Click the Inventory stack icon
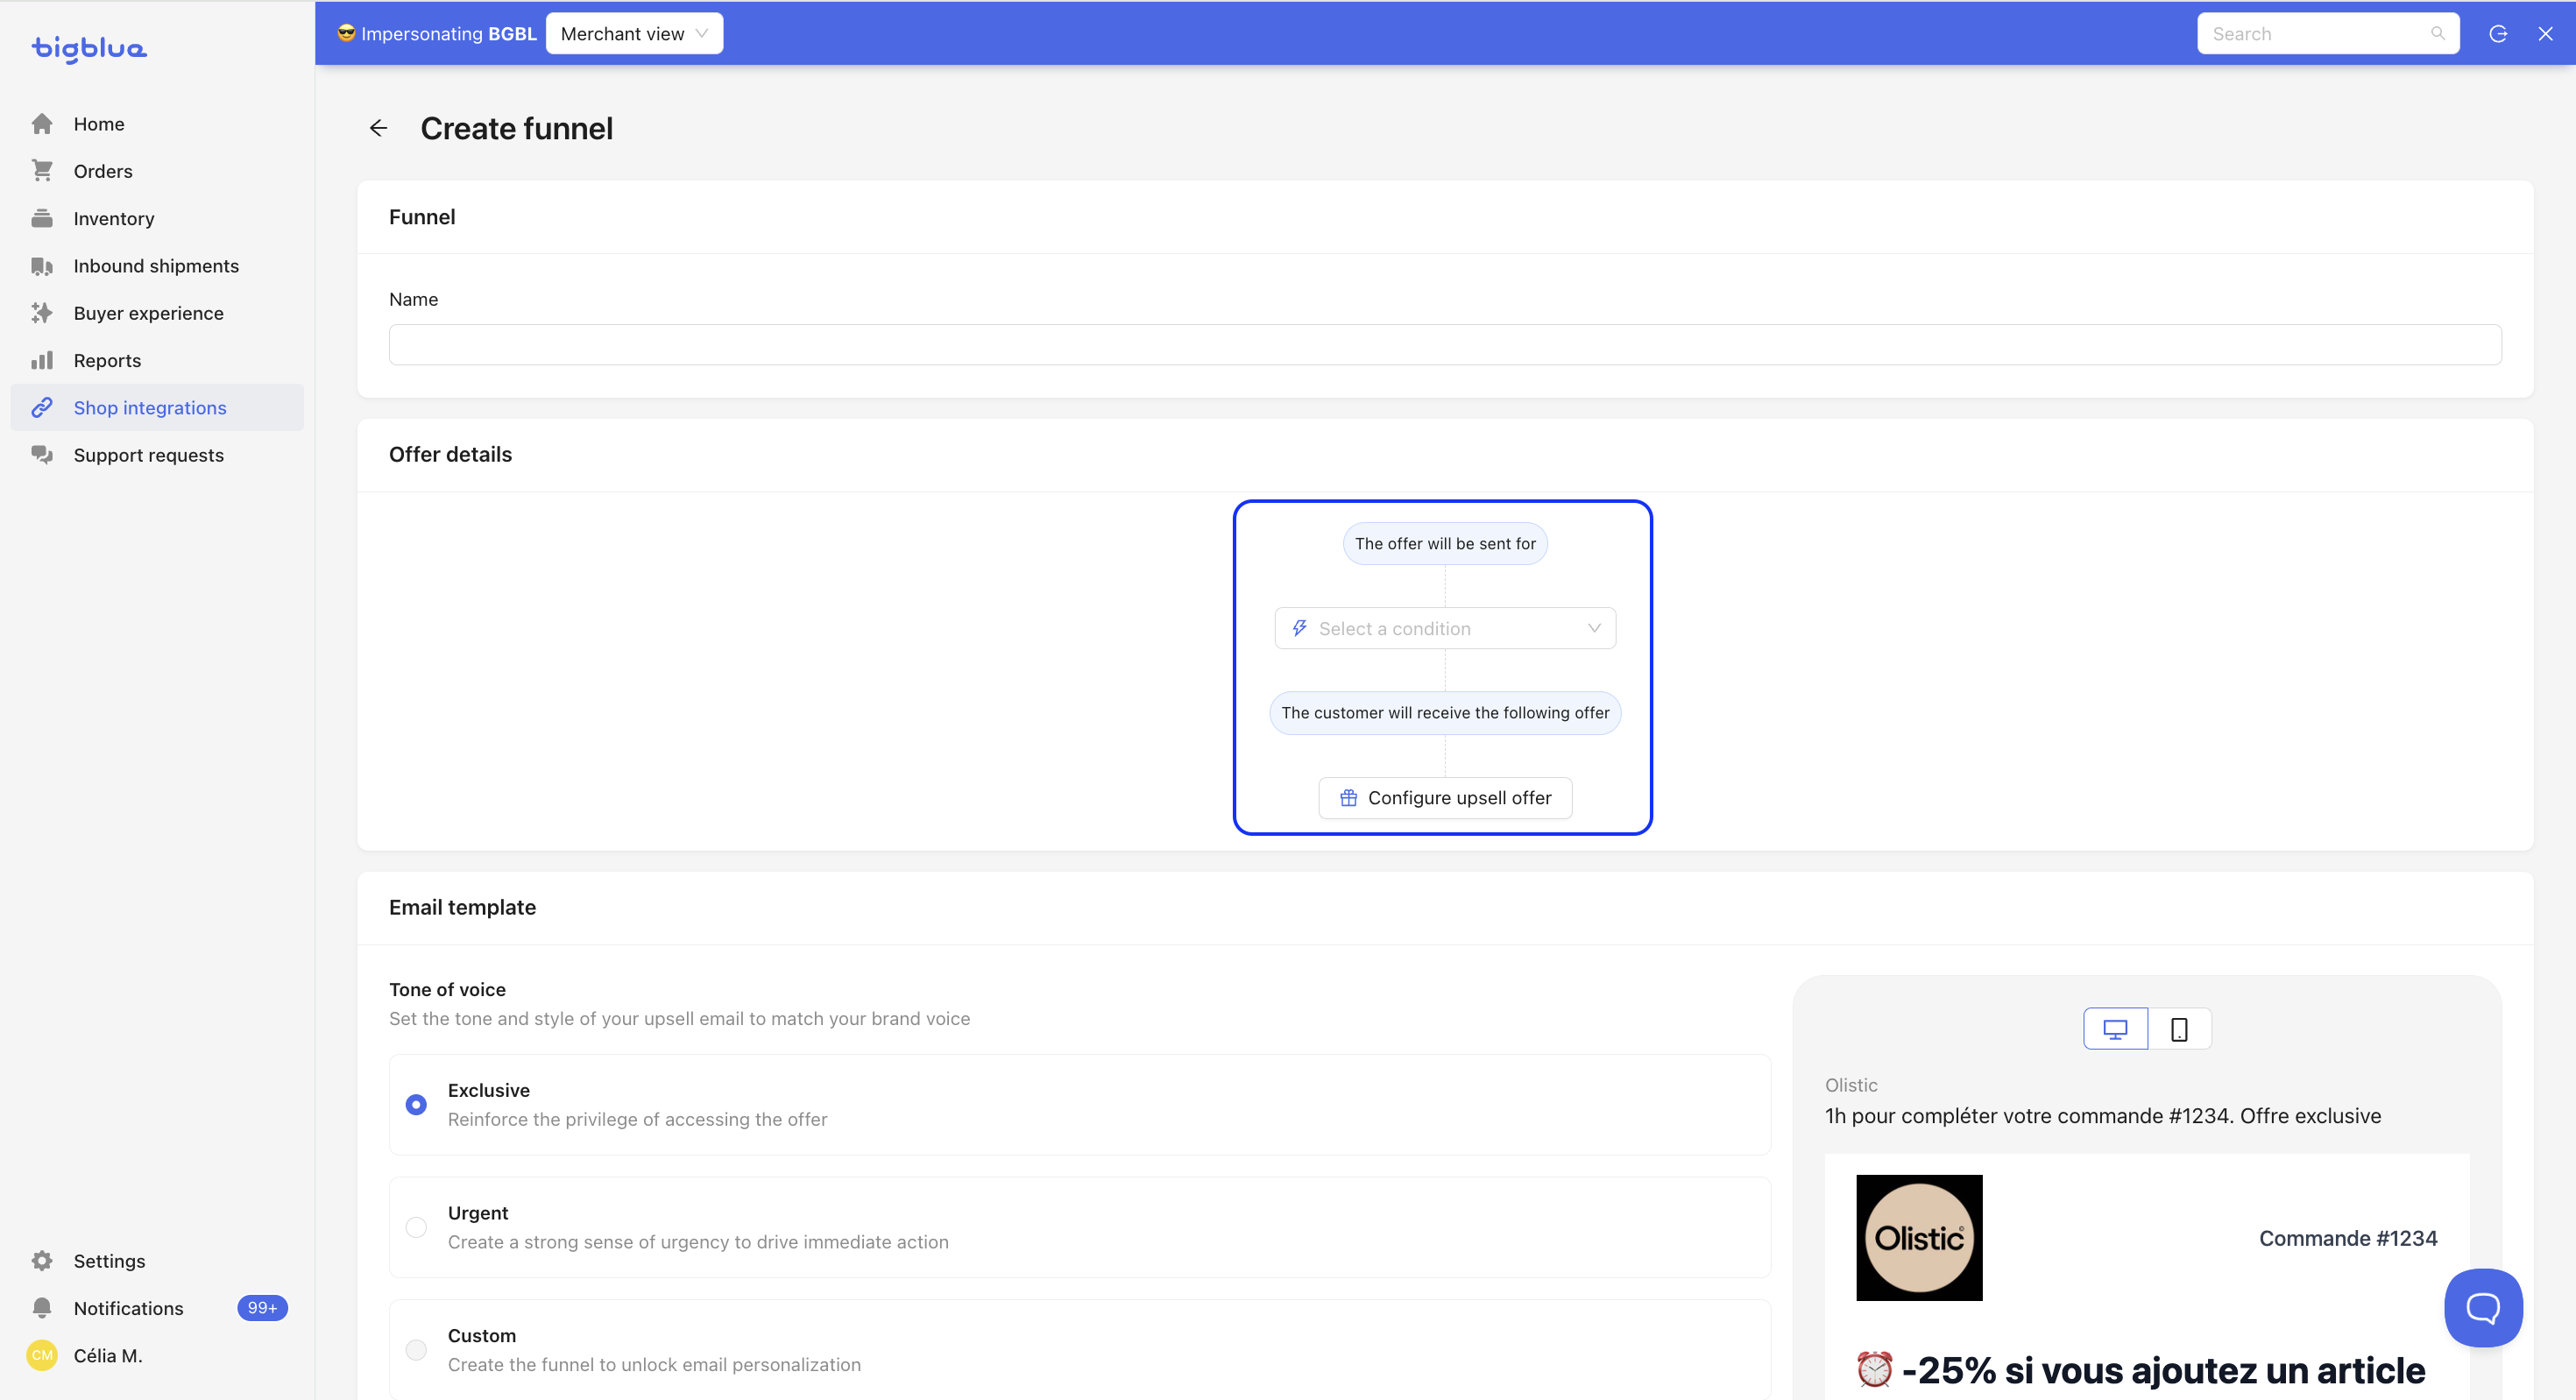The height and width of the screenshot is (1400, 2576). click(x=42, y=218)
